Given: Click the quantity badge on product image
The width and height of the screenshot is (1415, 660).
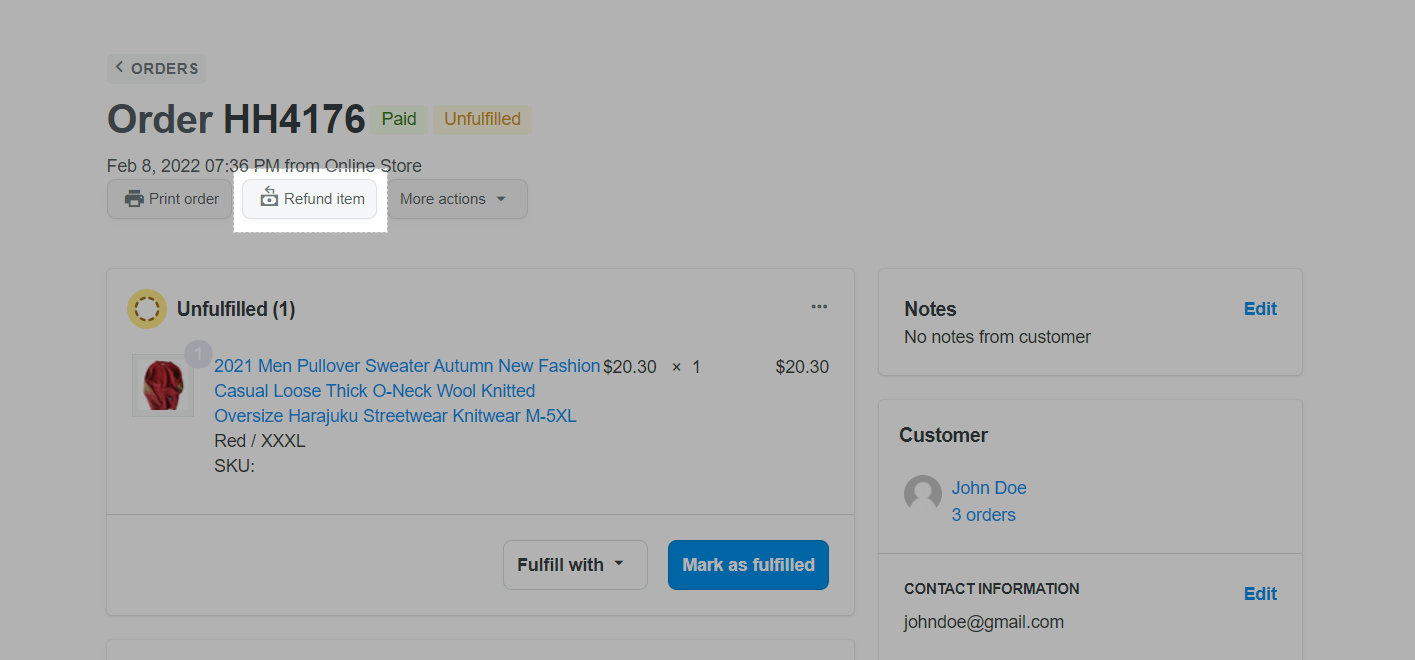Looking at the screenshot, I should (198, 354).
